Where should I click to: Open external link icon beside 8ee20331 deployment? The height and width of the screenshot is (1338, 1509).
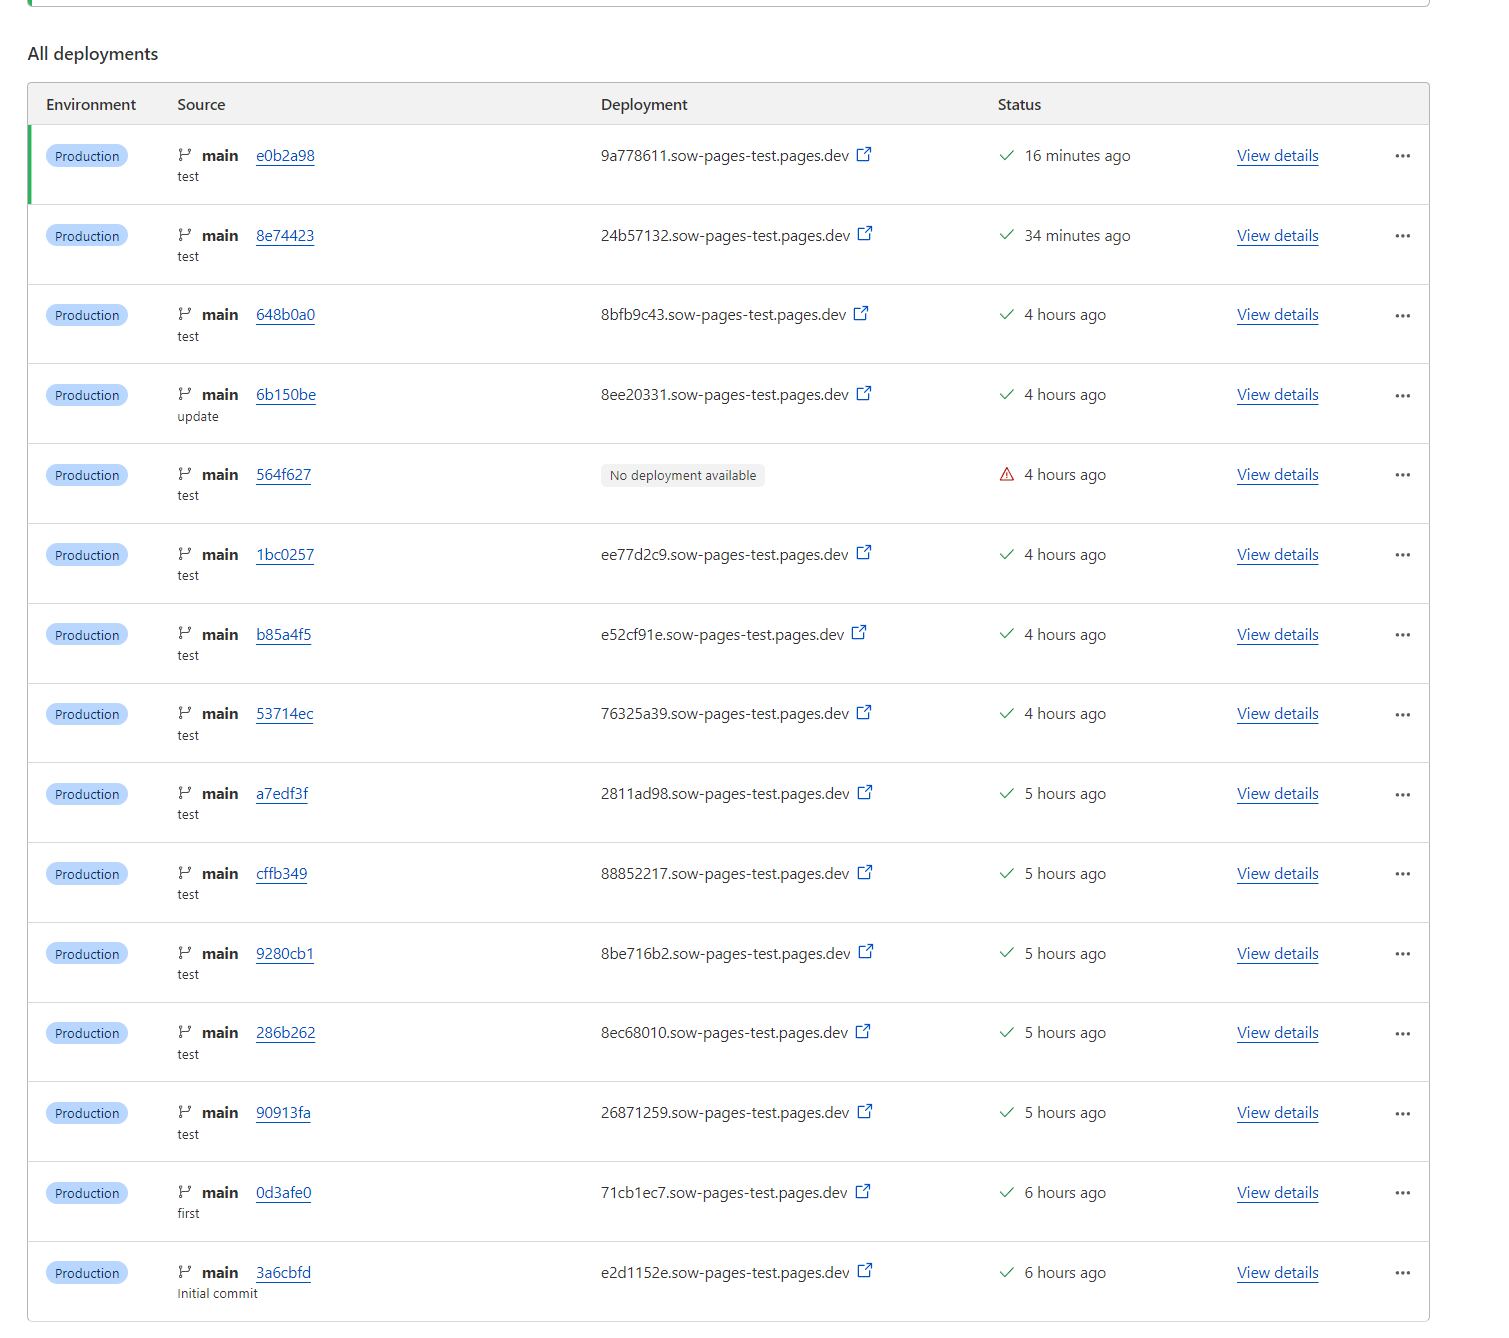(864, 393)
